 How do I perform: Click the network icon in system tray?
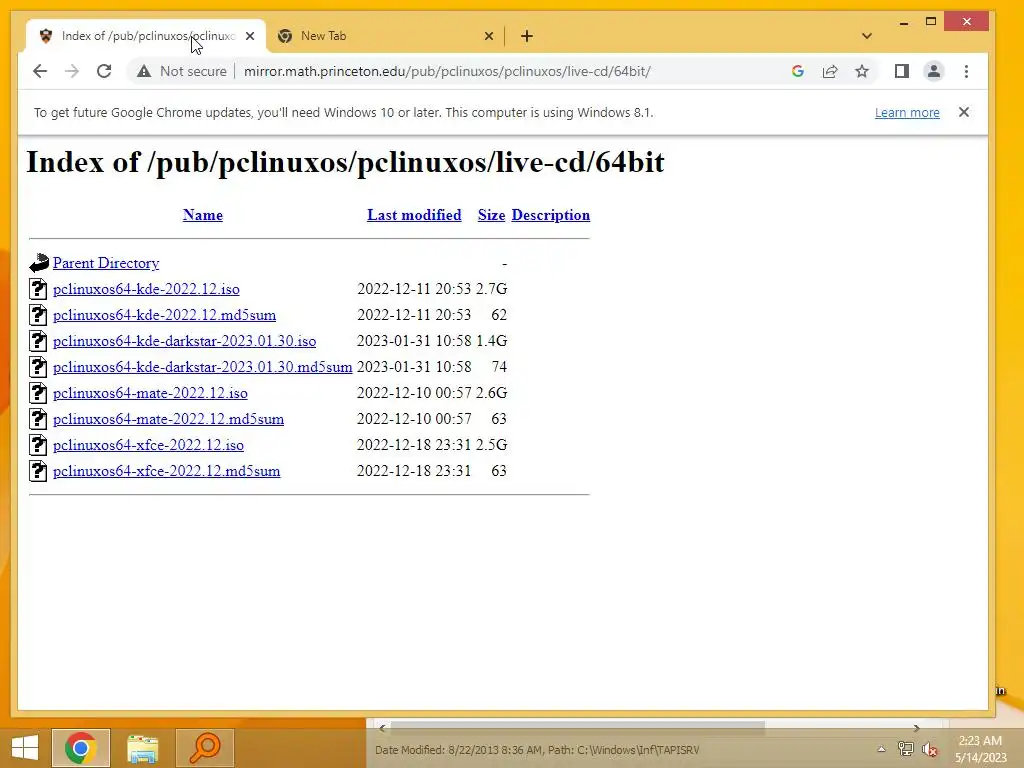tap(906, 749)
